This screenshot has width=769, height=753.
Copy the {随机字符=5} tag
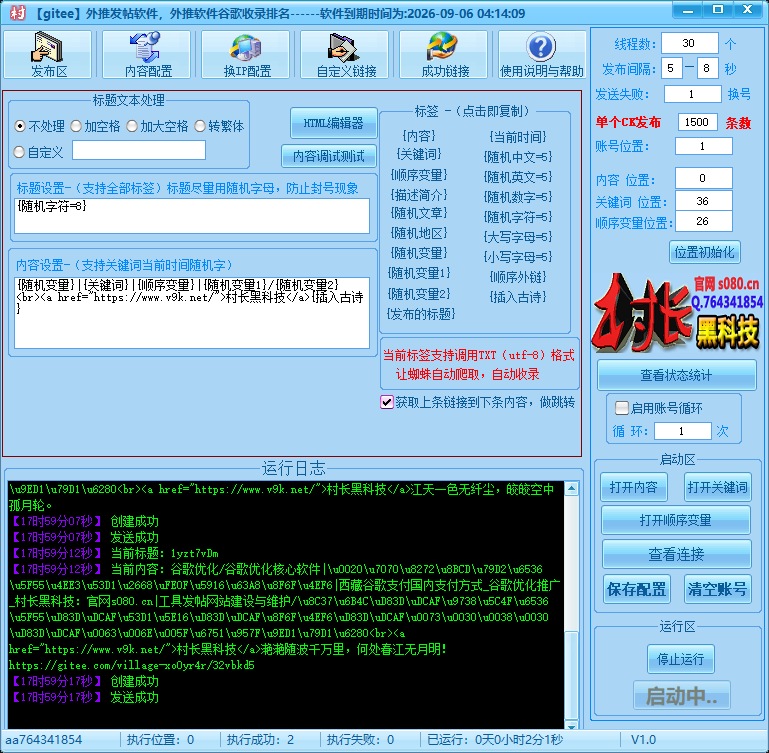[518, 217]
